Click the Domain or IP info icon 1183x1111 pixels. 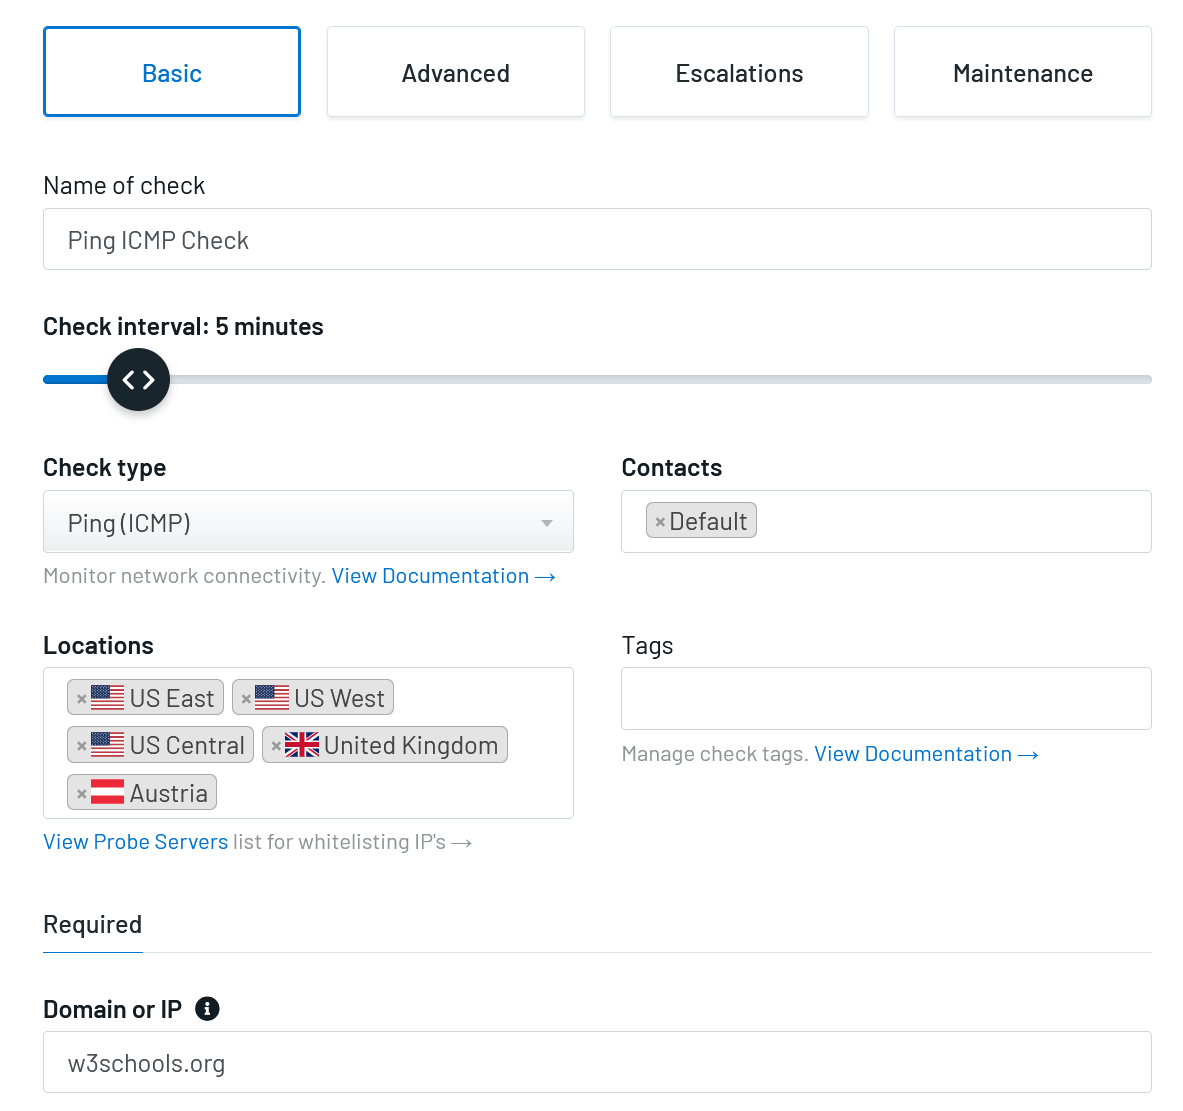207,1009
